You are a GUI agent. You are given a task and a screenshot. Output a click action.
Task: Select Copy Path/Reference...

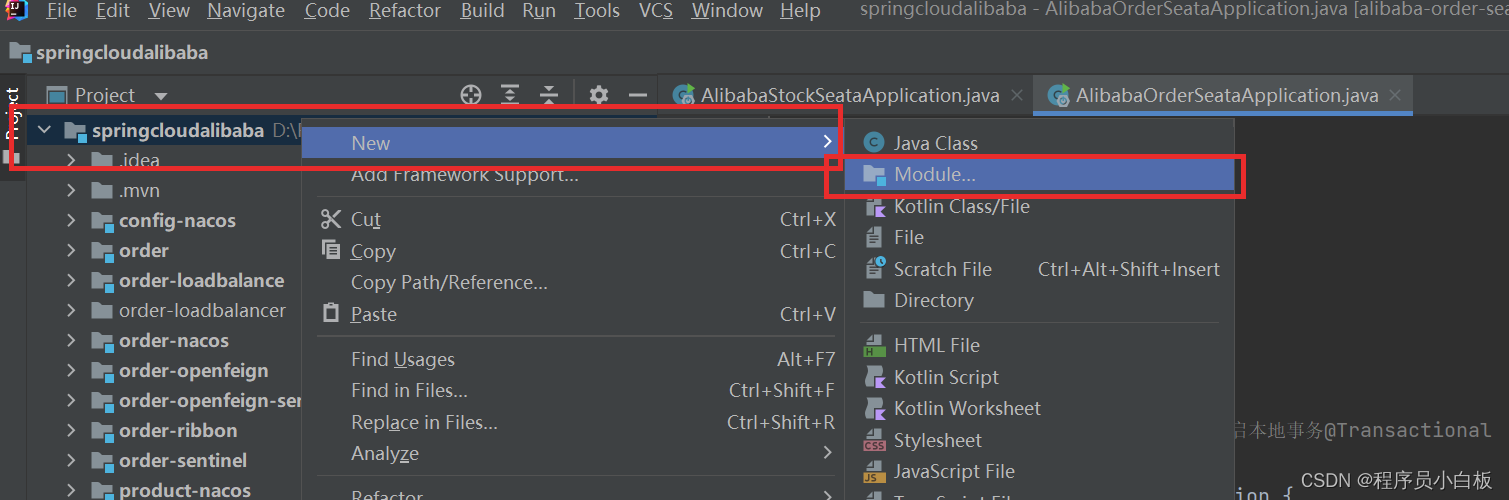pyautogui.click(x=449, y=283)
